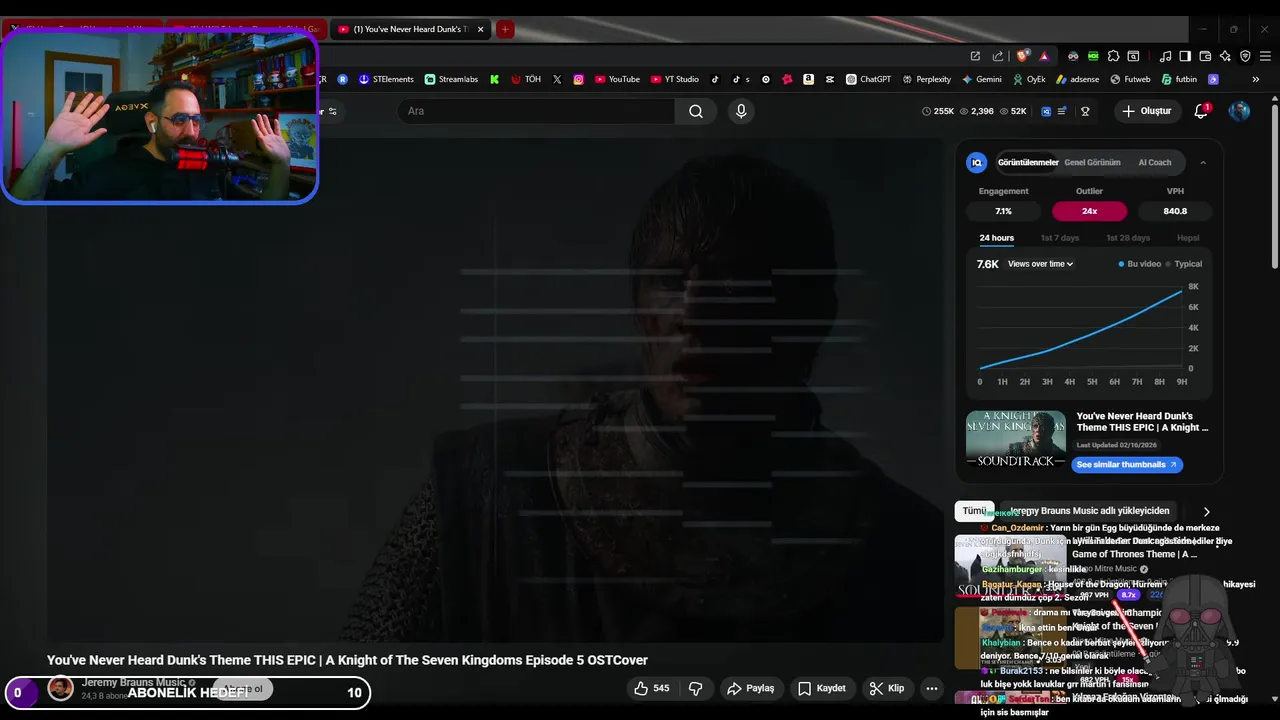Viewport: 1280px width, 720px height.
Task: Open the Streamlabs bookmark
Action: click(x=451, y=79)
